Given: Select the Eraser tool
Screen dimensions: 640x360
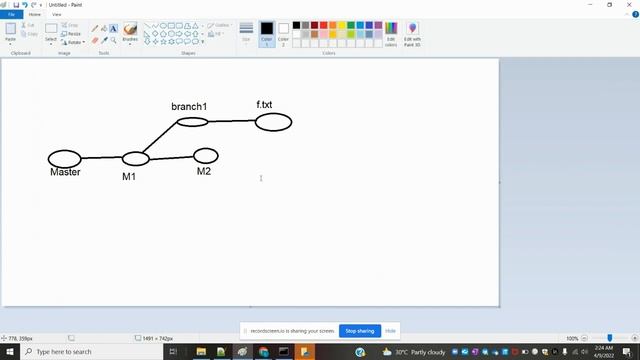Looking at the screenshot, I should [x=95, y=40].
